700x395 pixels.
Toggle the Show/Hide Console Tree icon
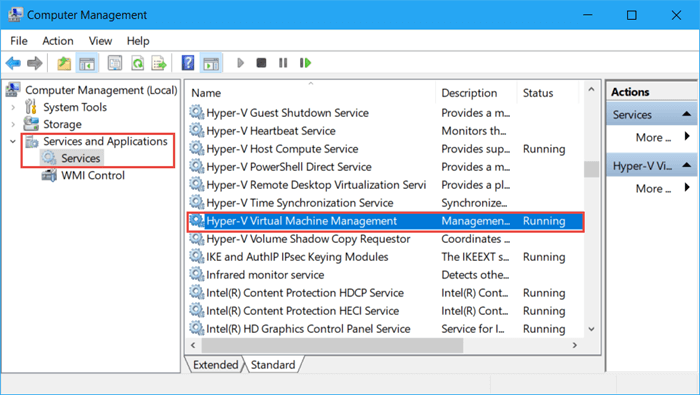click(x=87, y=63)
